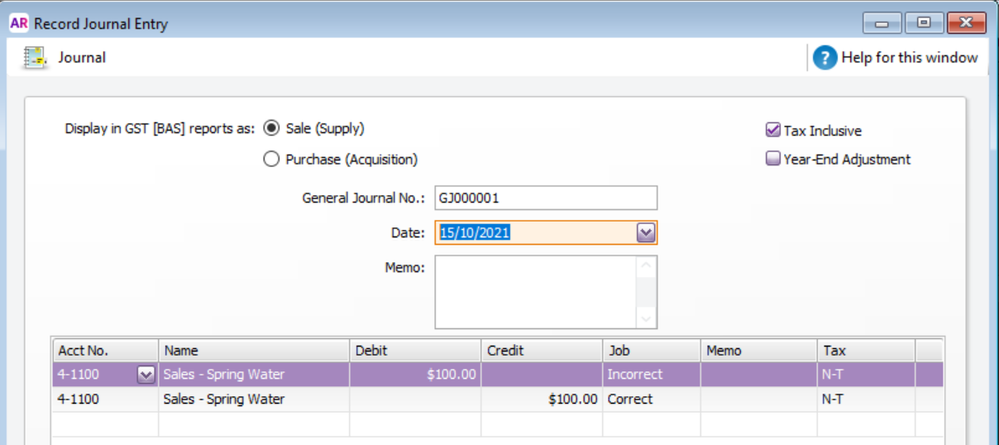Viewport: 999px width, 445px height.
Task: Enable the Year-End Adjustment checkbox
Action: click(x=772, y=159)
